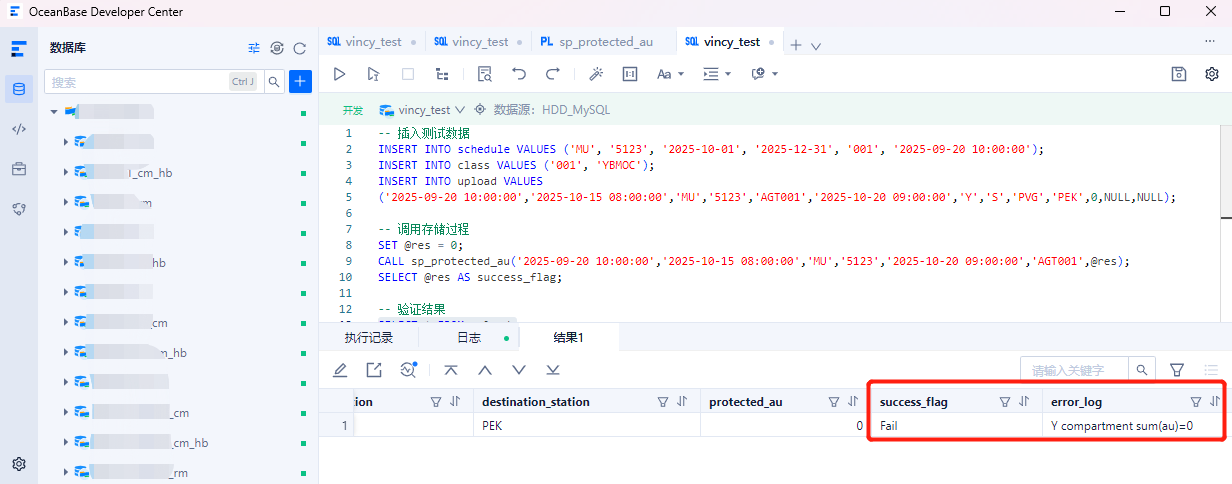Open find and replace in editor toolbar
Viewport: 1232px width, 484px height.
485,74
